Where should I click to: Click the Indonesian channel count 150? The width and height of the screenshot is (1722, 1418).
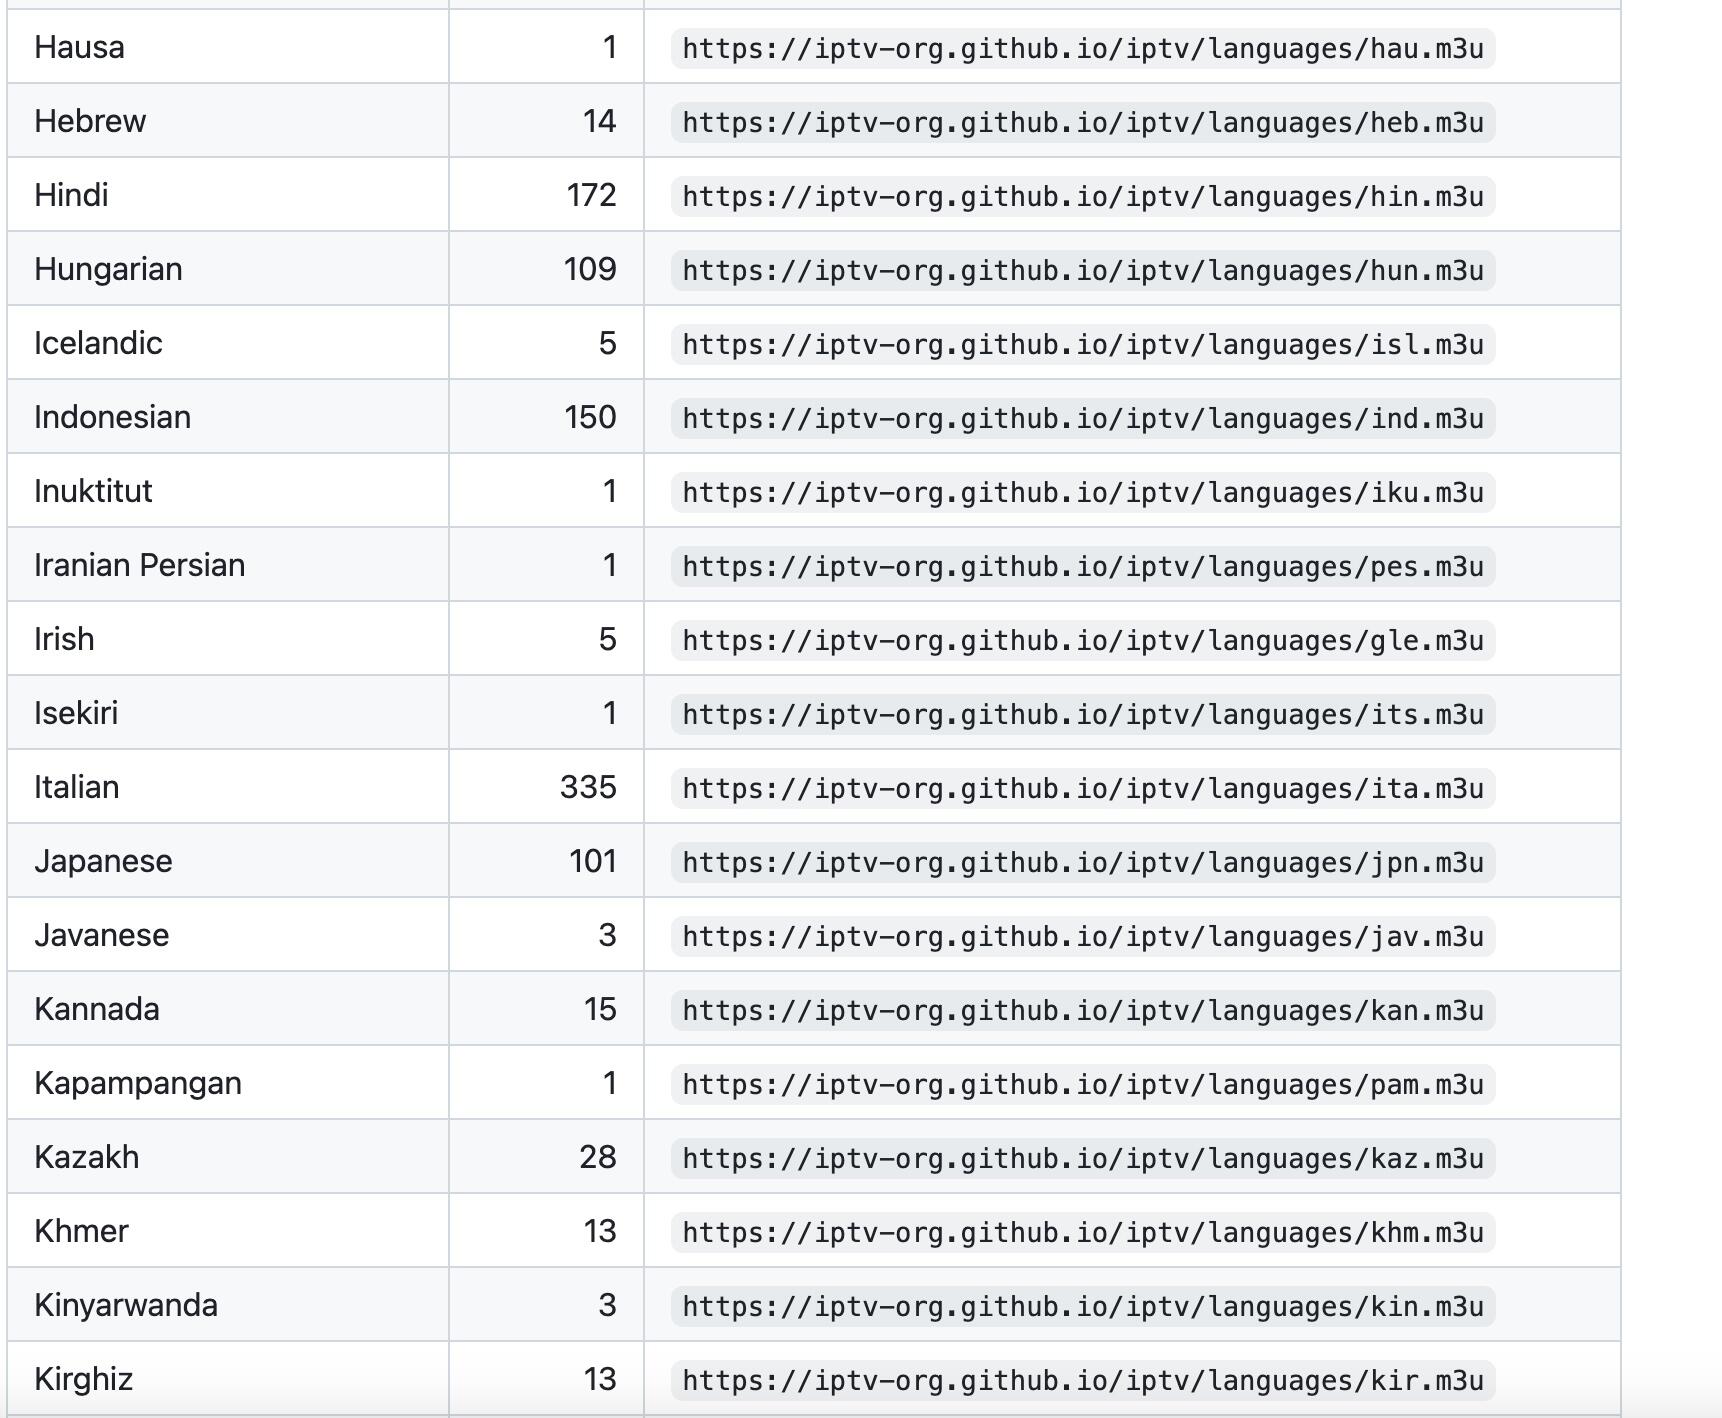click(590, 417)
